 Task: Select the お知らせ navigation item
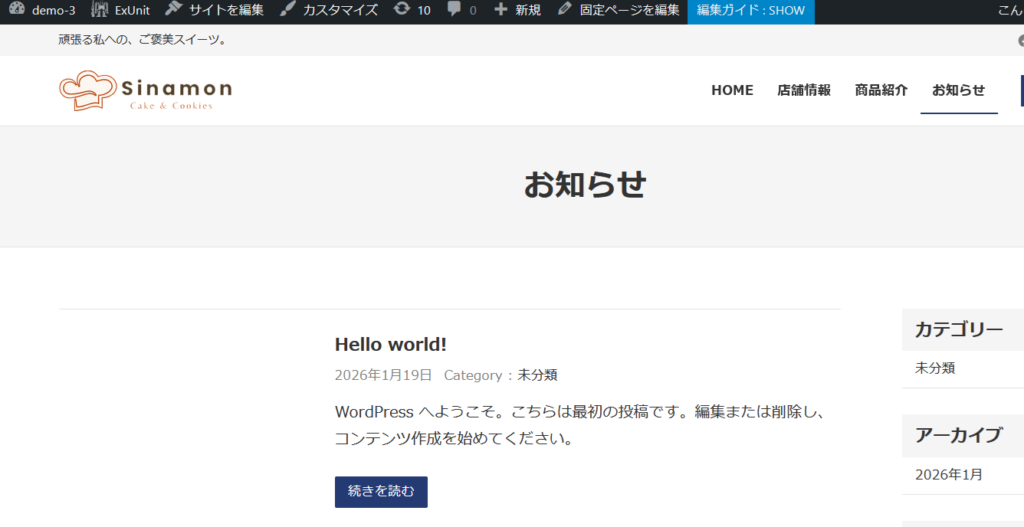tap(958, 90)
